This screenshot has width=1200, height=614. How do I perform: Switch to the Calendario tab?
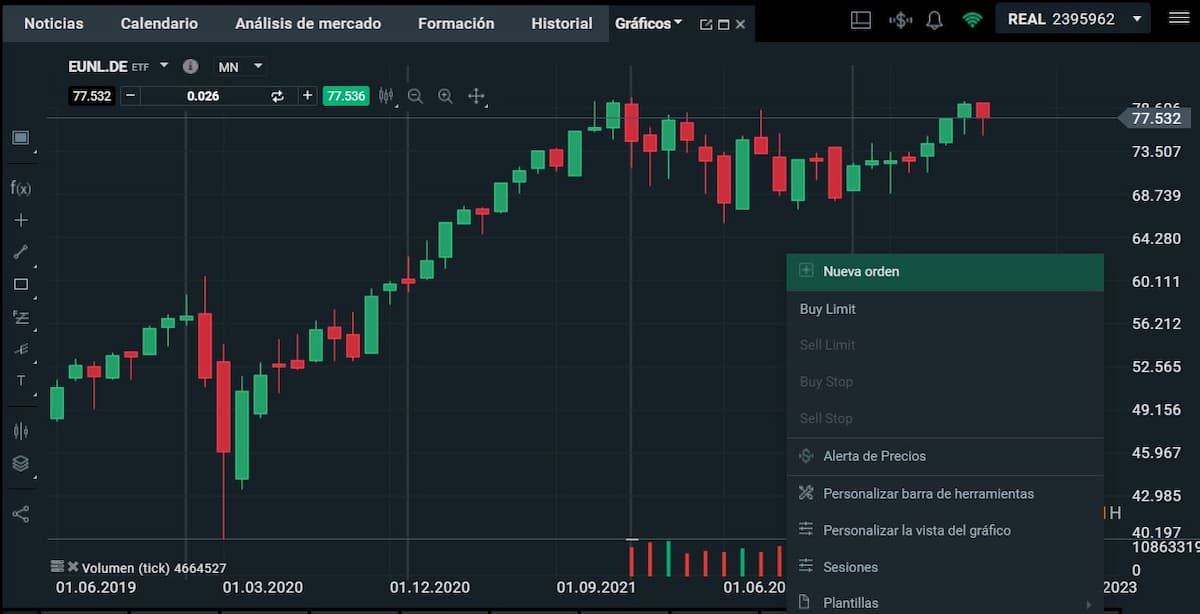pos(159,23)
